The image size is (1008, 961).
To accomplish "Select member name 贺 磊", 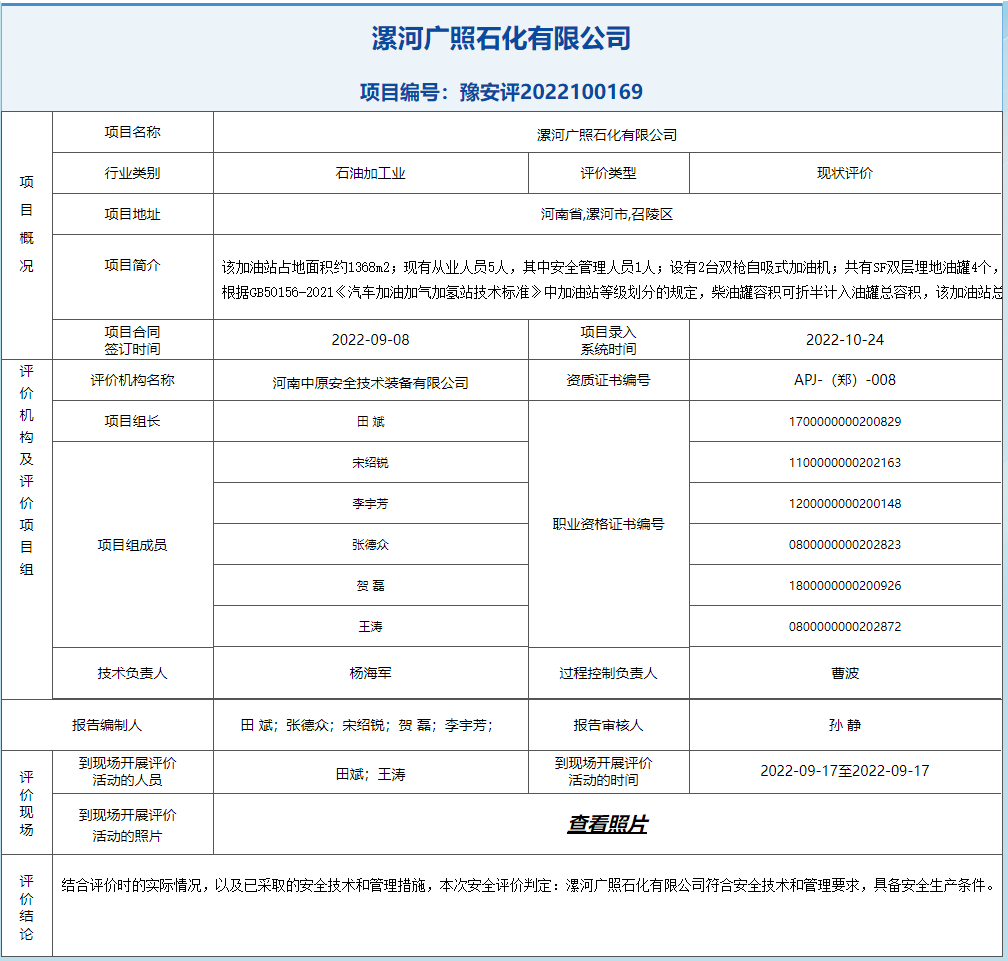I will click(370, 586).
